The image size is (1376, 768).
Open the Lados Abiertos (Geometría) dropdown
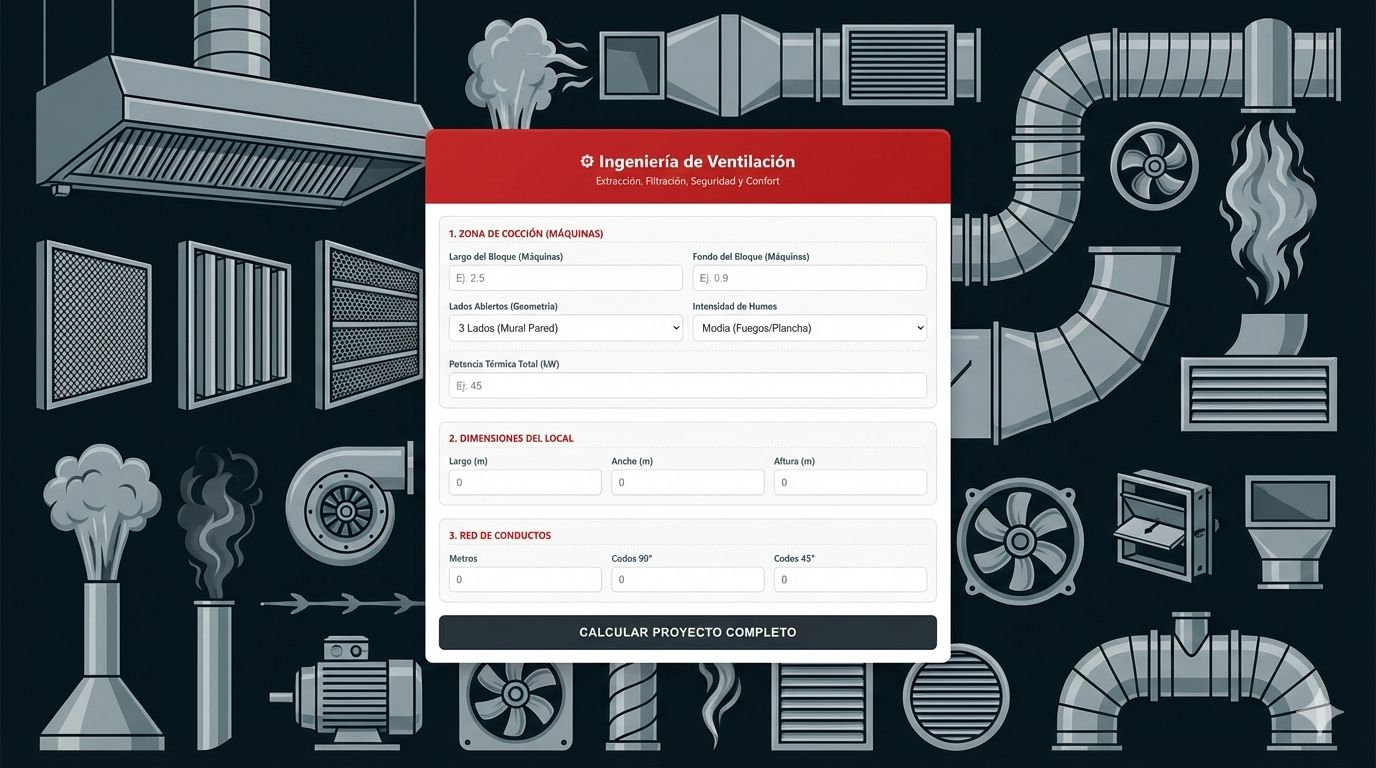coord(565,328)
